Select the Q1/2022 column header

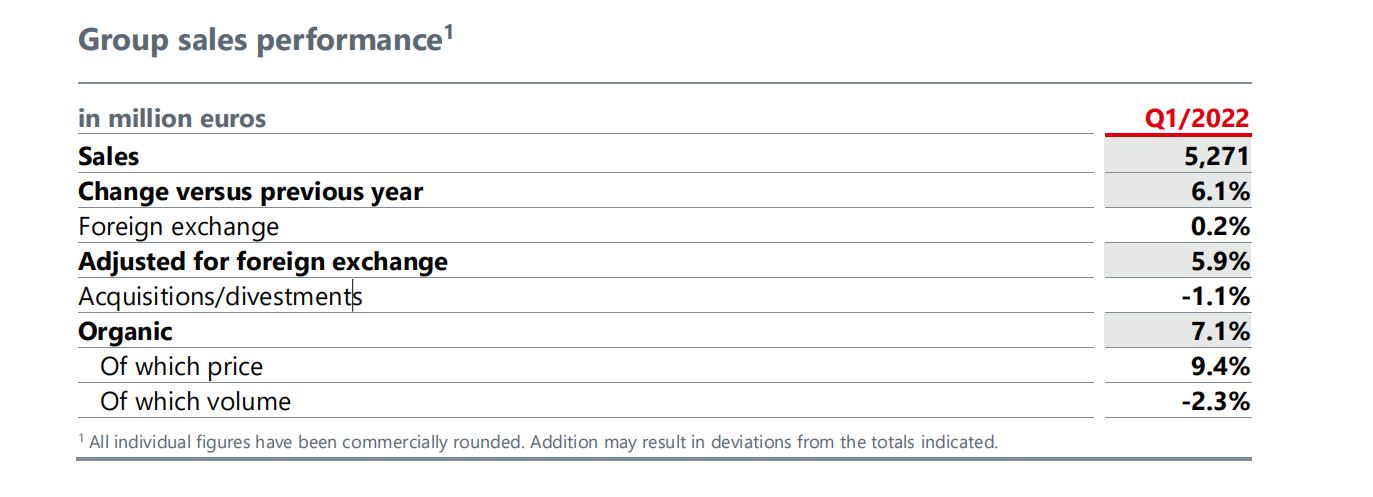coord(1197,119)
